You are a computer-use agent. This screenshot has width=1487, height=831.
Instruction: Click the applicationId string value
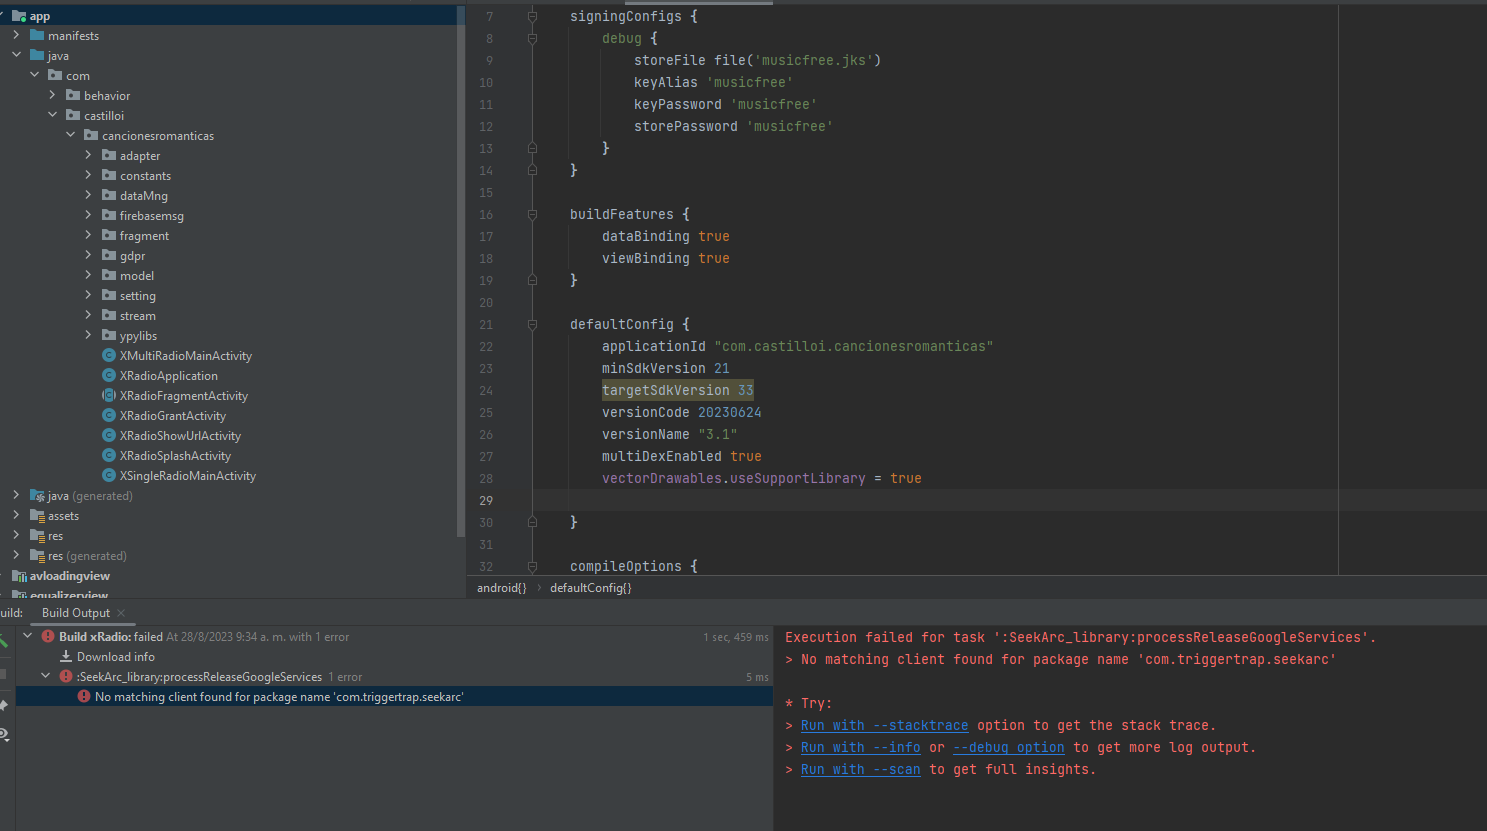coord(854,346)
